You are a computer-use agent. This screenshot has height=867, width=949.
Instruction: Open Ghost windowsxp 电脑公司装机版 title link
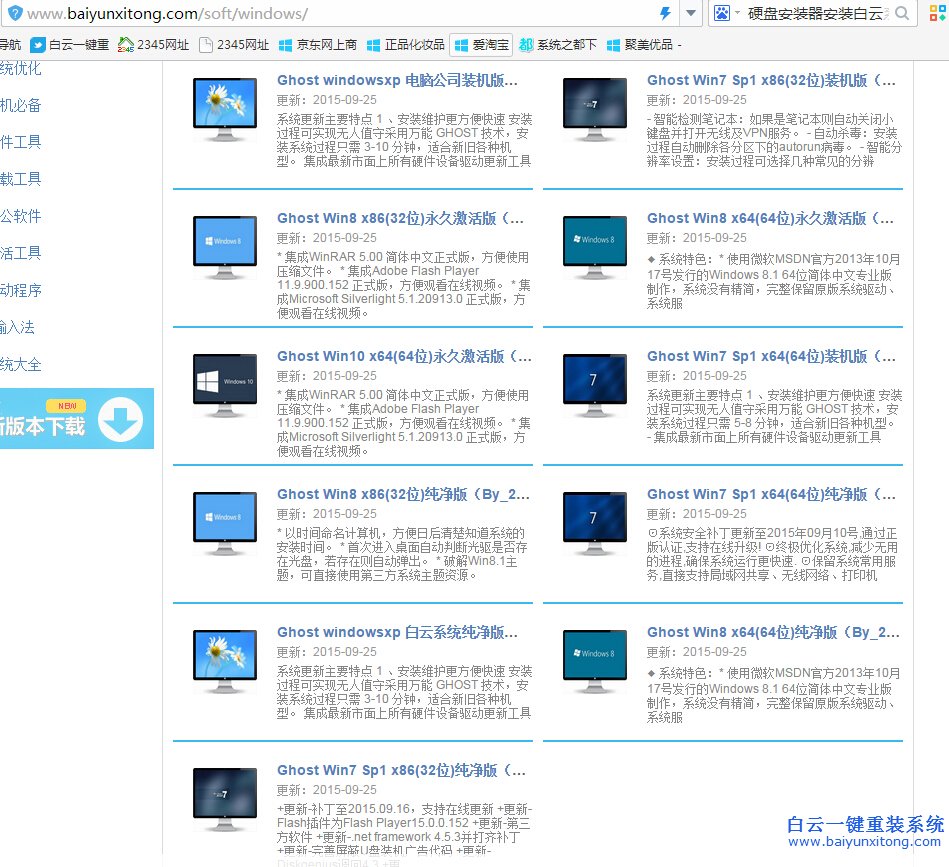point(397,80)
